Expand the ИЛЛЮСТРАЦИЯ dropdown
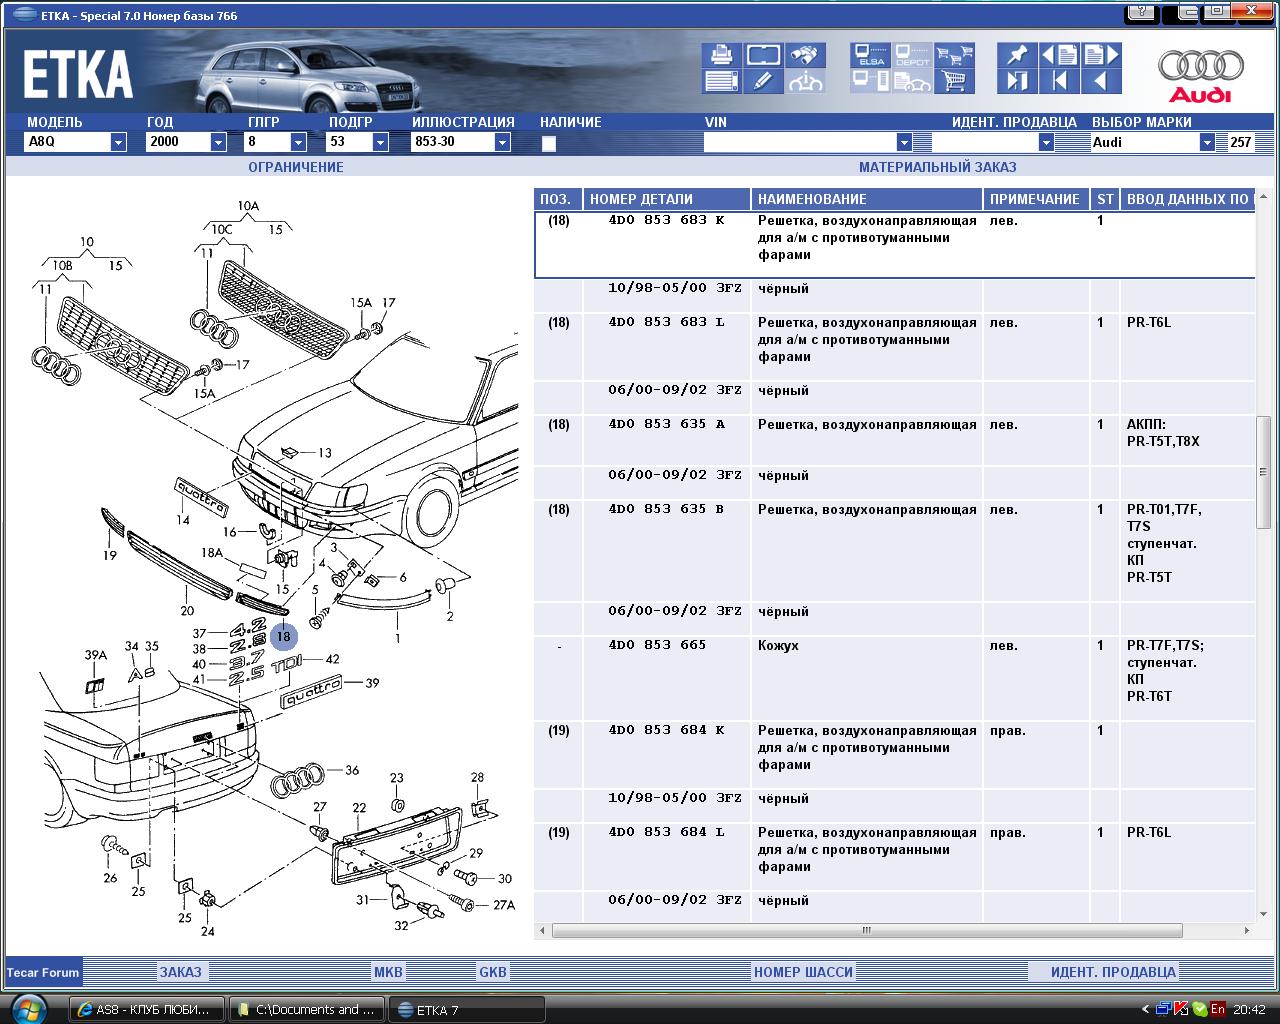 (x=502, y=142)
